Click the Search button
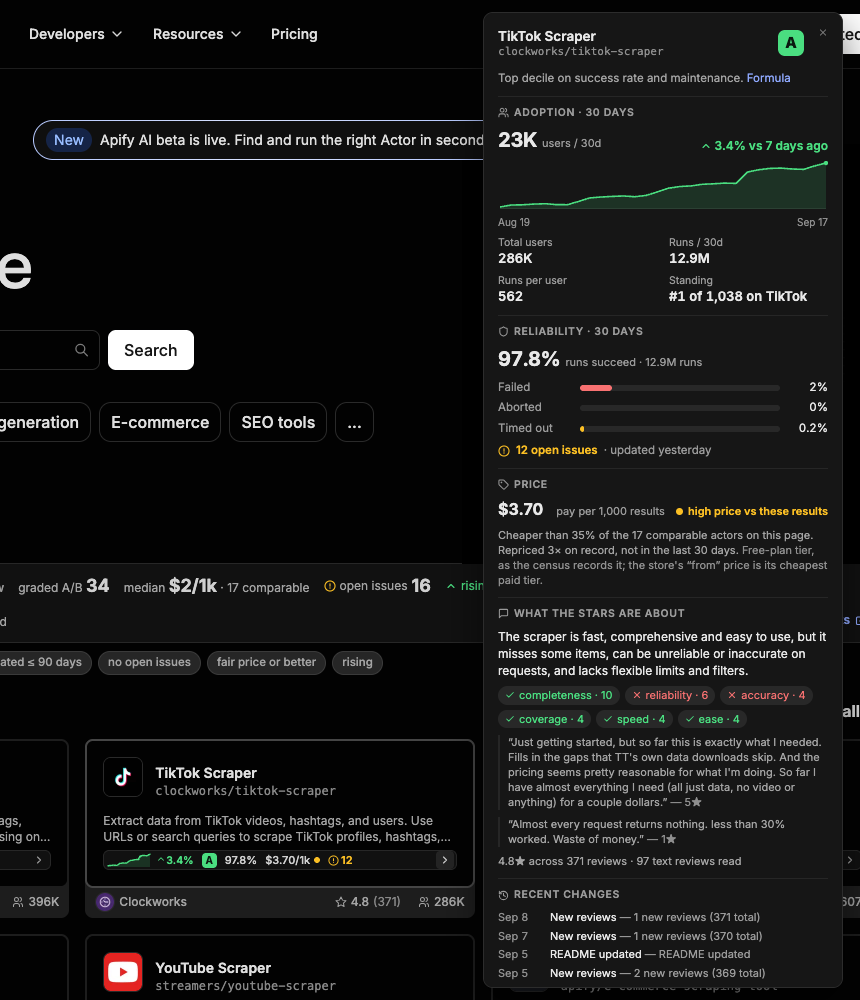 pyautogui.click(x=151, y=350)
